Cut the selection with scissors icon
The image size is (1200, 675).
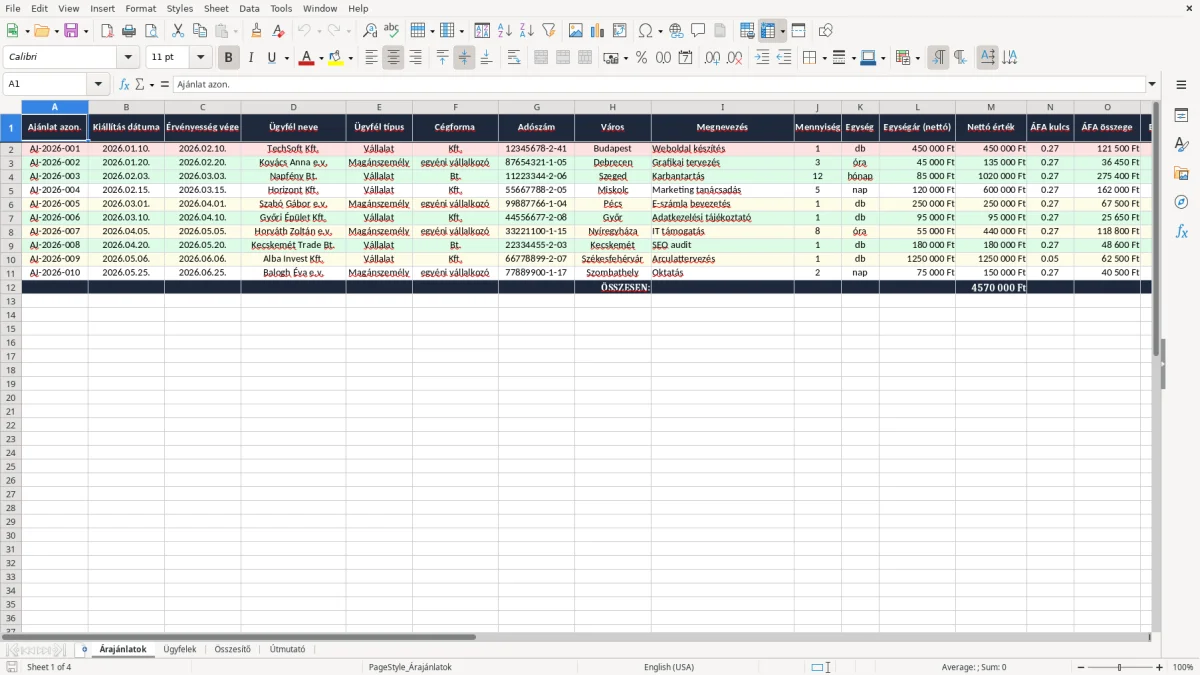tap(178, 31)
